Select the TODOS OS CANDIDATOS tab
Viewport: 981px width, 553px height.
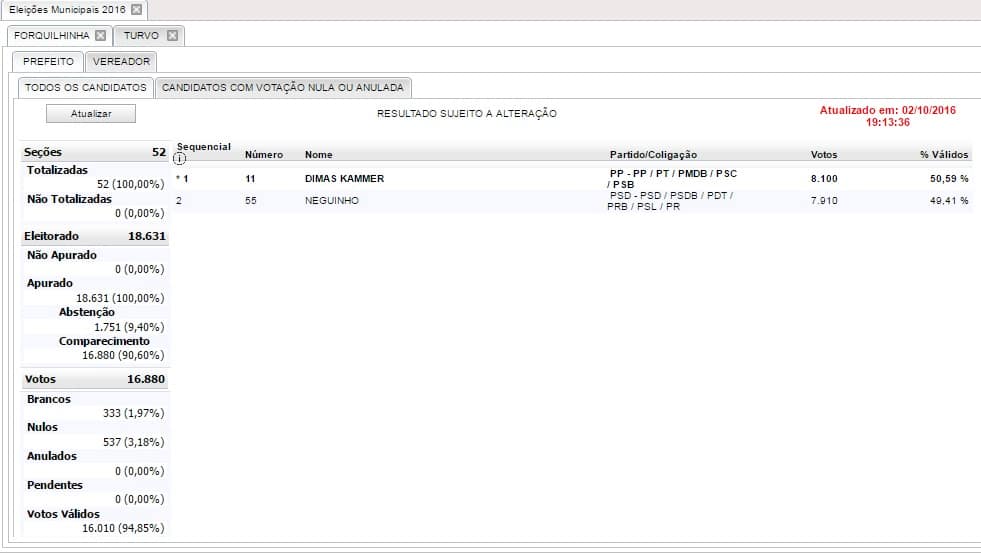point(86,88)
